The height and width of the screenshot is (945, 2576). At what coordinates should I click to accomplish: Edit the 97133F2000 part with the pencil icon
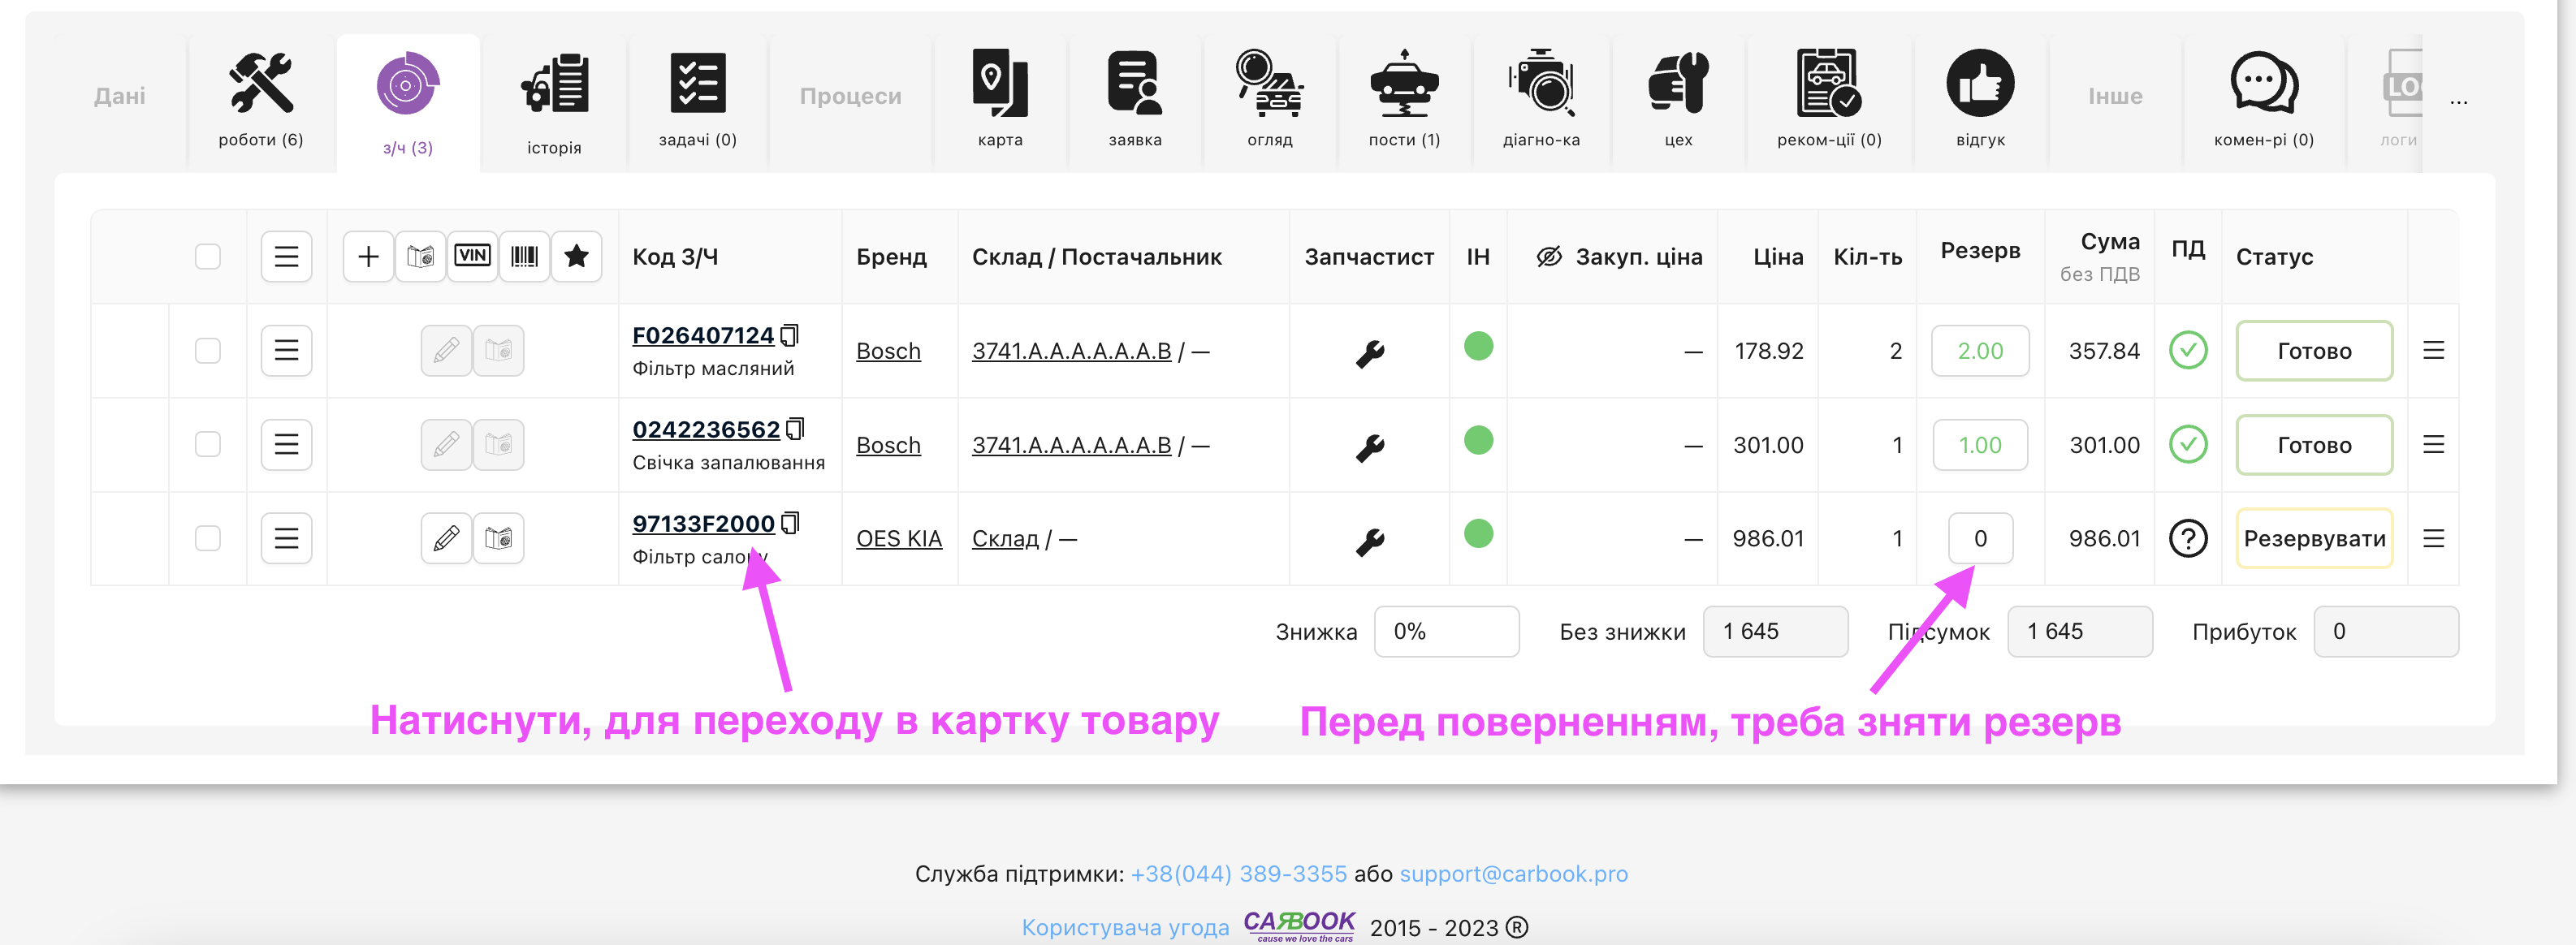446,538
